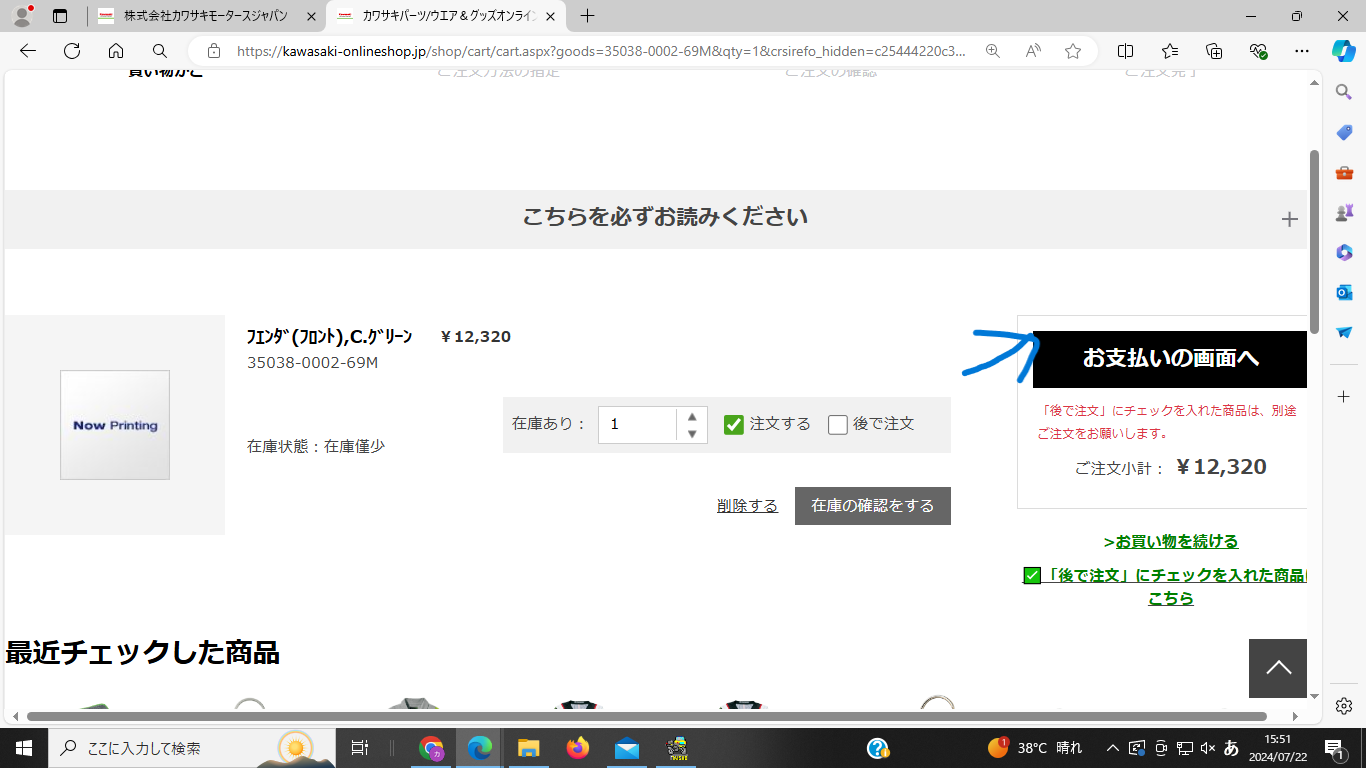Open sidebar Shopping tag icon
The image size is (1366, 768).
coord(1344,132)
